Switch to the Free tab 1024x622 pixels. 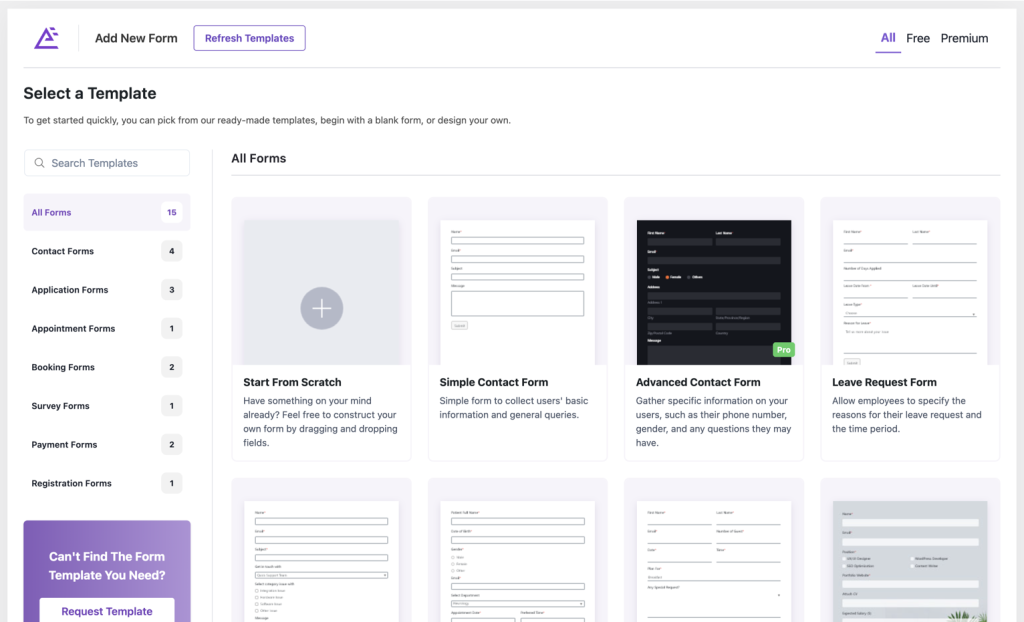coord(918,39)
